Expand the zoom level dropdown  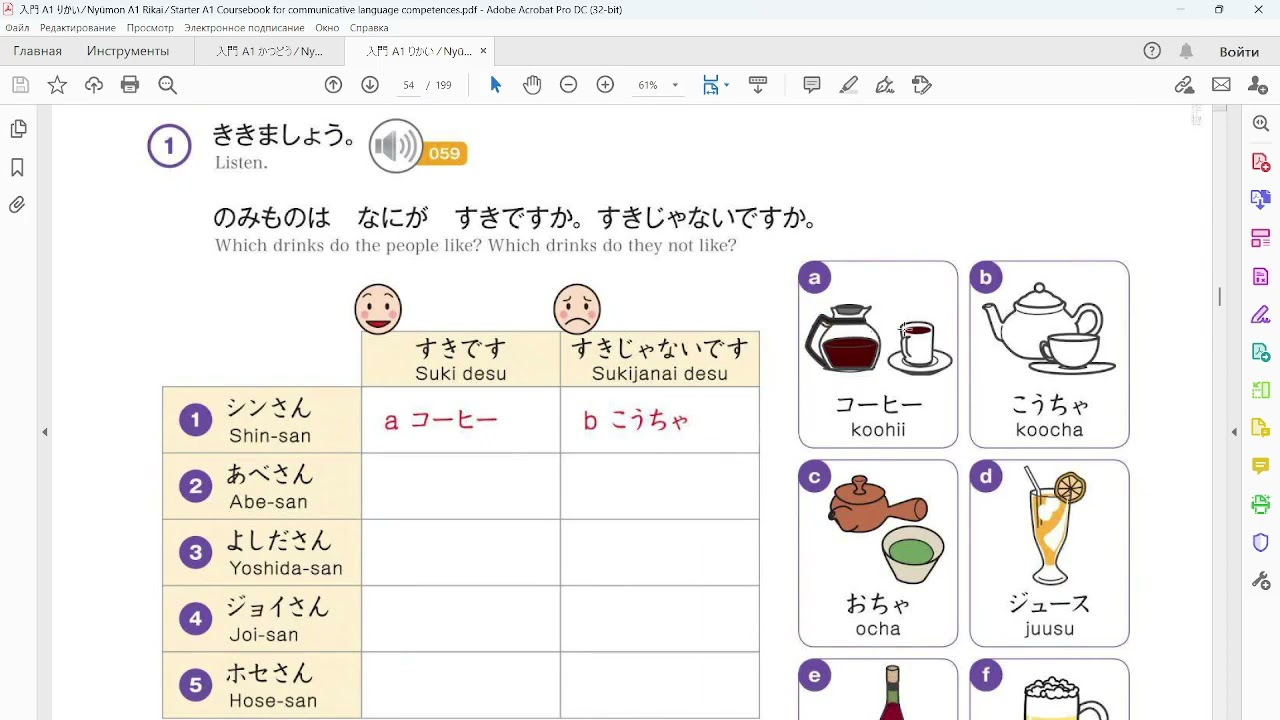[x=675, y=85]
